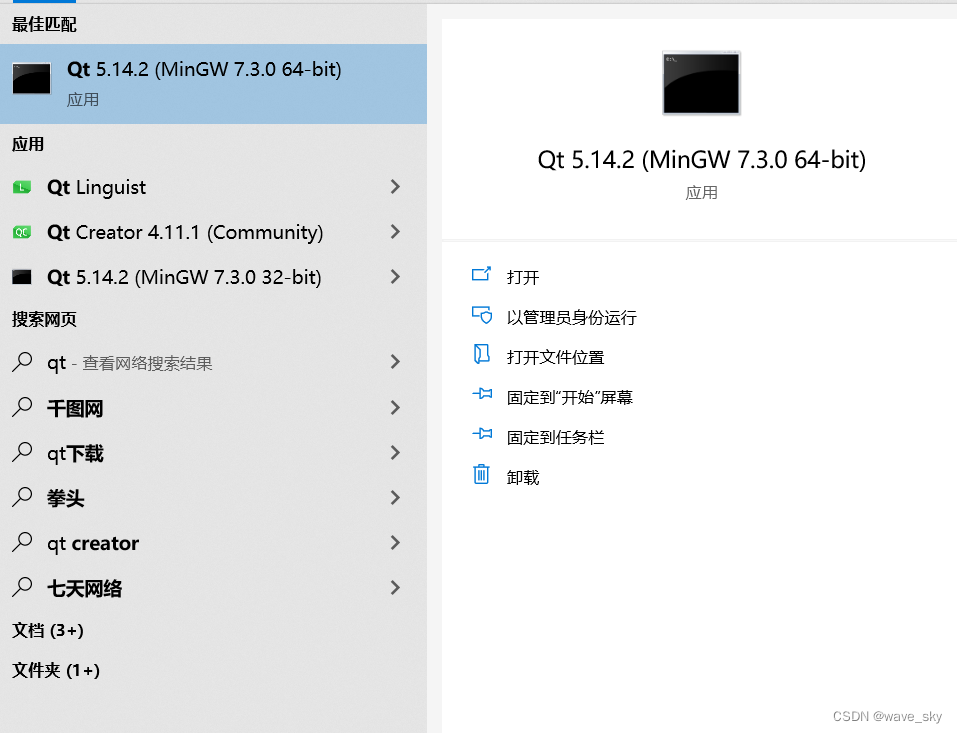This screenshot has height=733, width=957.
Task: Select the best match Qt 5.14.2 64-bit result
Action: coord(213,84)
